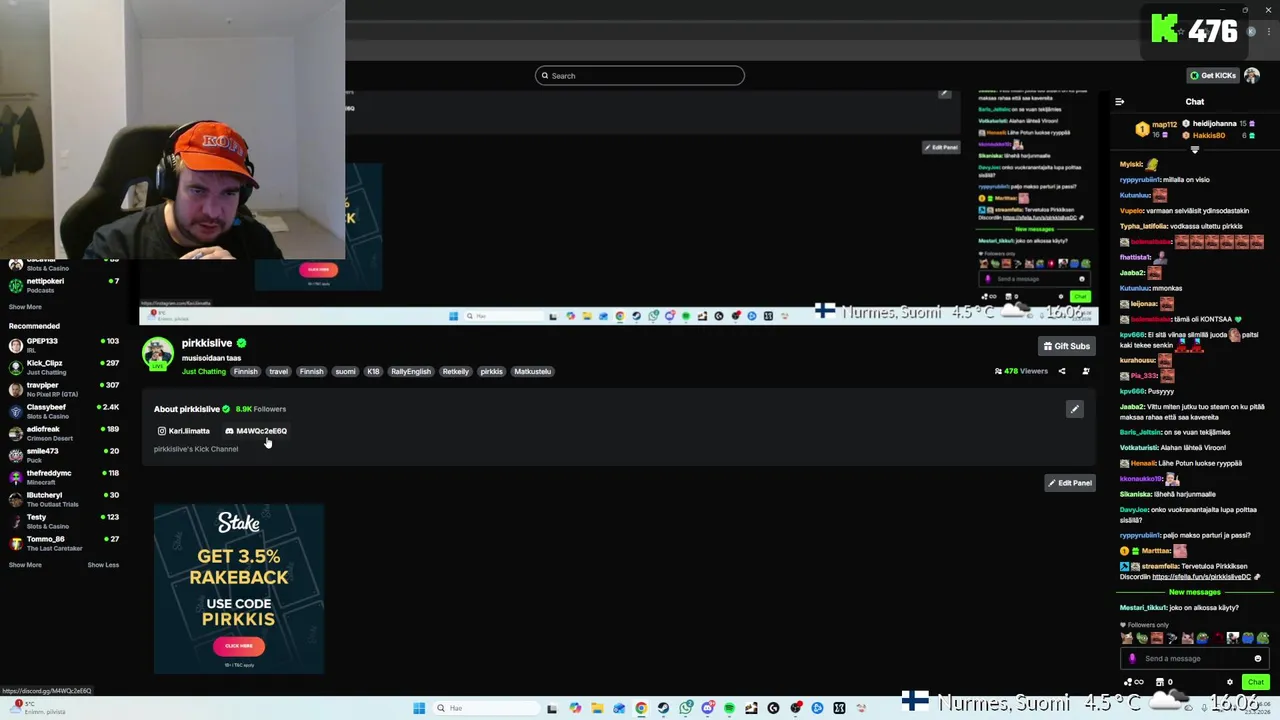This screenshot has width=1280, height=720.
Task: Open the channel points icon below chat input
Action: point(1134,682)
